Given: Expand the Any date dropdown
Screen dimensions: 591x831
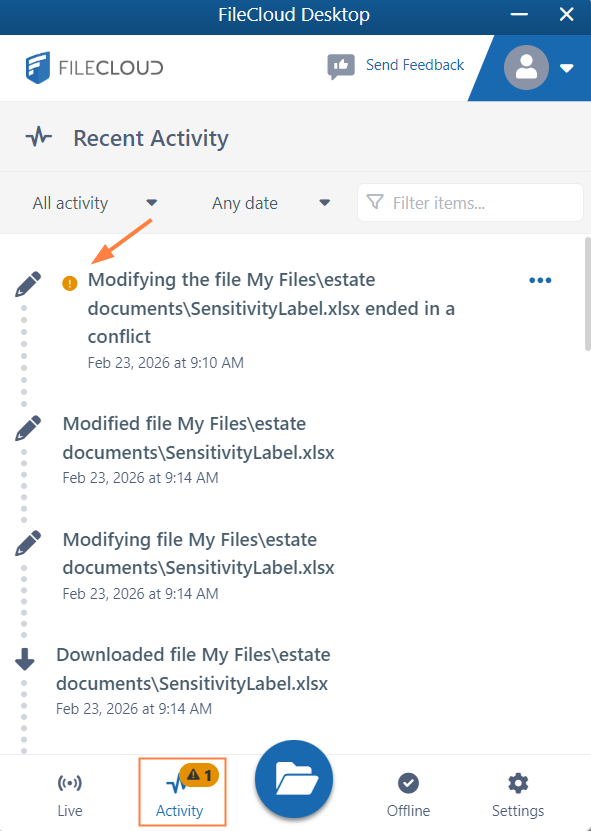Looking at the screenshot, I should (271, 203).
